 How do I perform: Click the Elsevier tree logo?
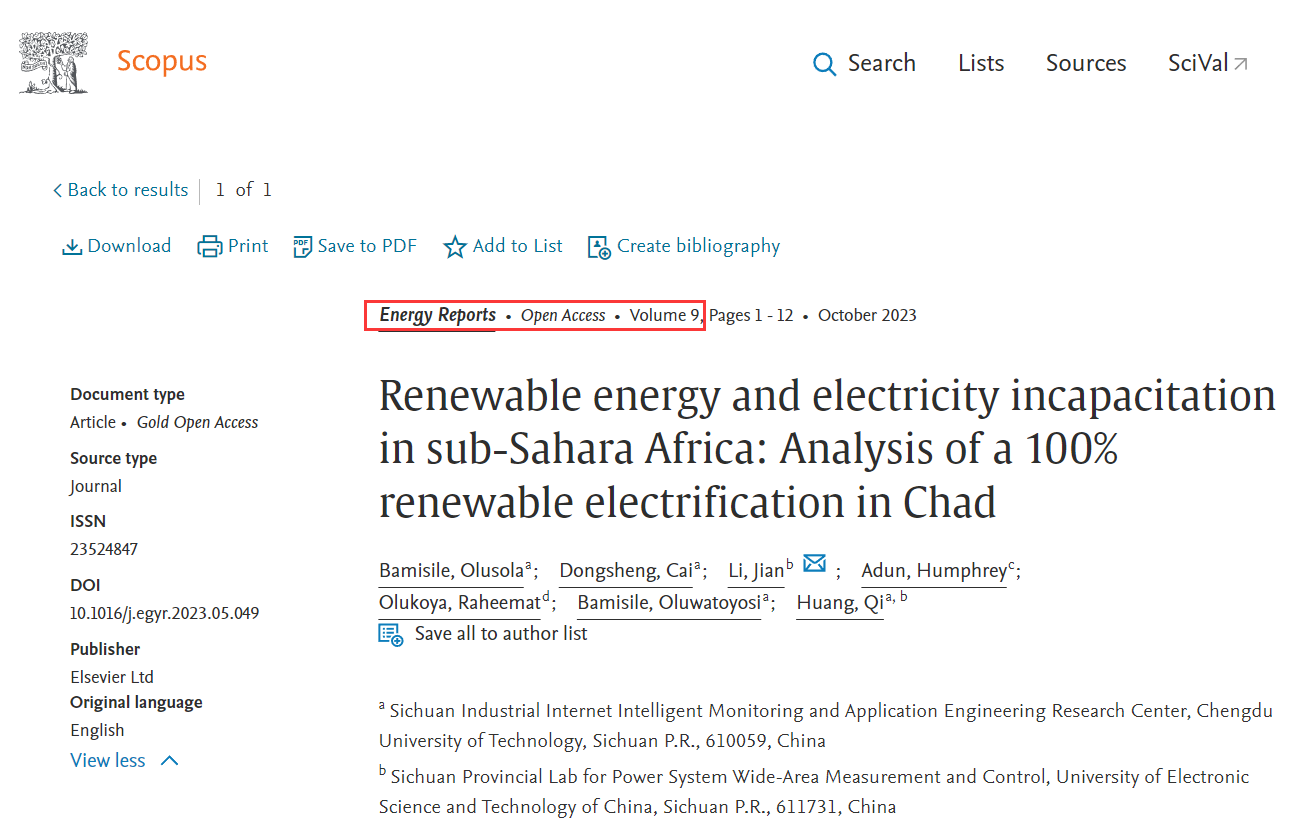[53, 62]
